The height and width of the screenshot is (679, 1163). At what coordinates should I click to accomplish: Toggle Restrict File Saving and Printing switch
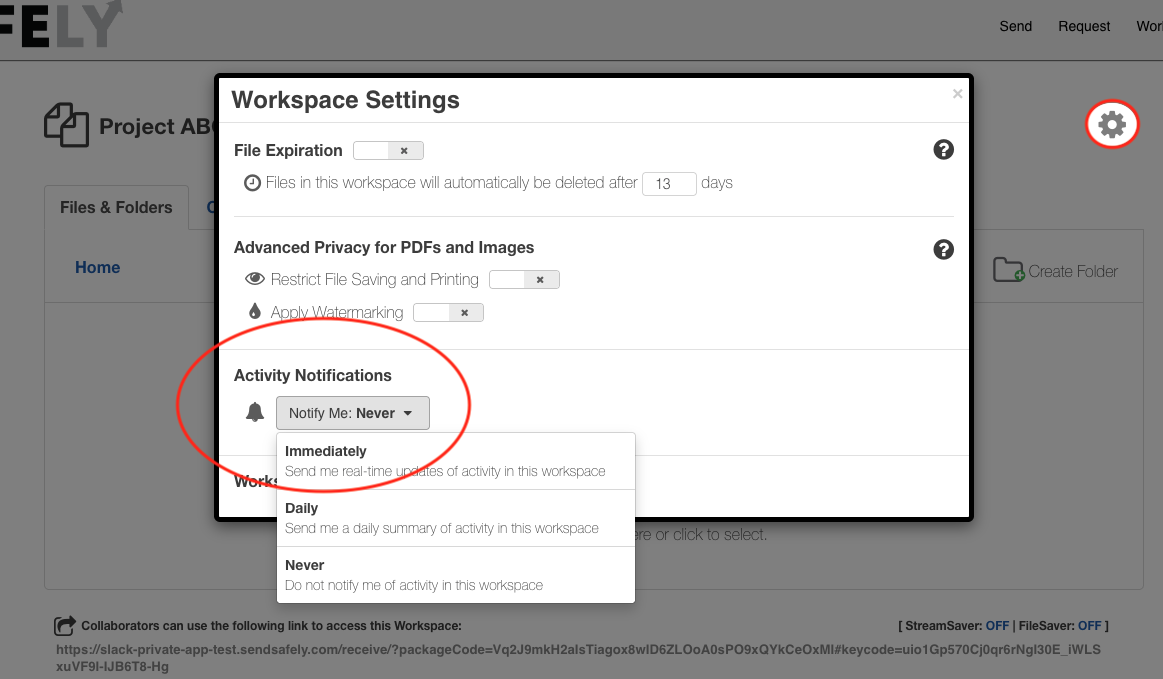(x=524, y=280)
